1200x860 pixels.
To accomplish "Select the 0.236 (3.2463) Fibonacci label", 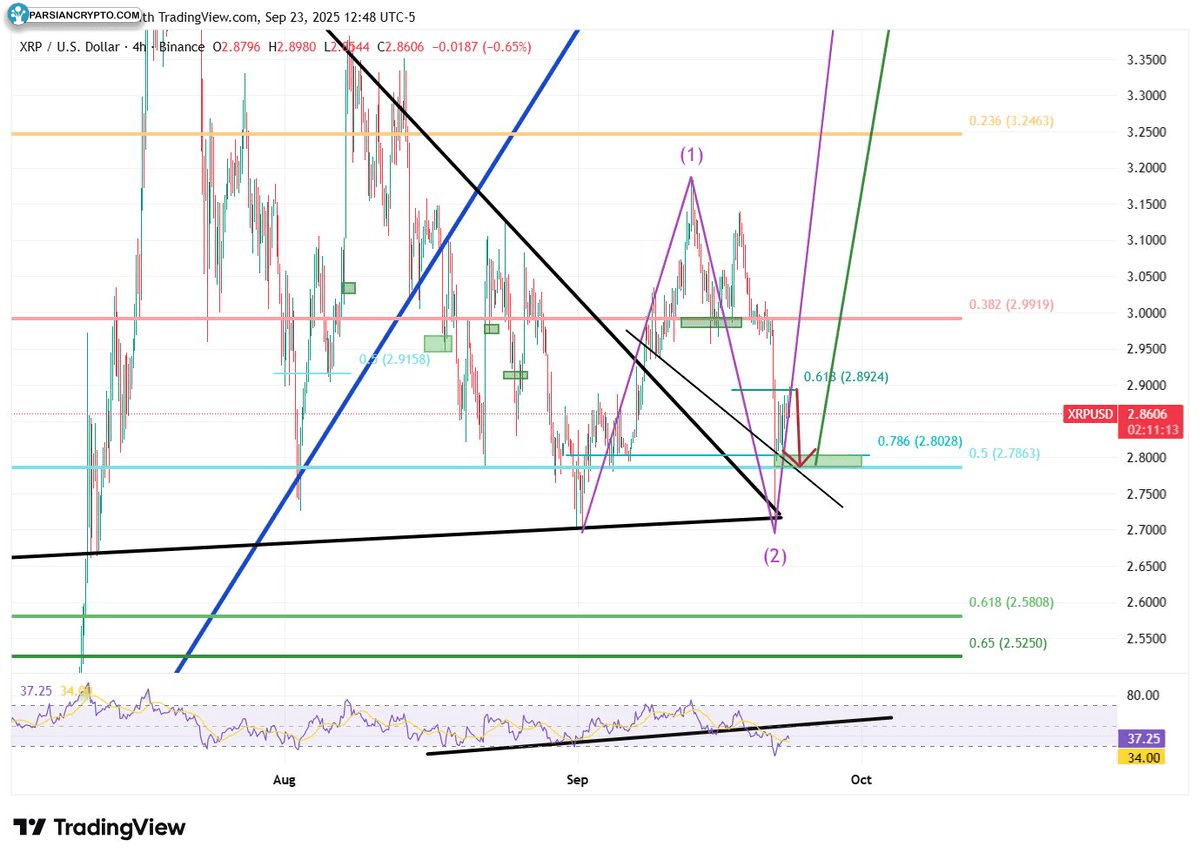I will point(1010,121).
